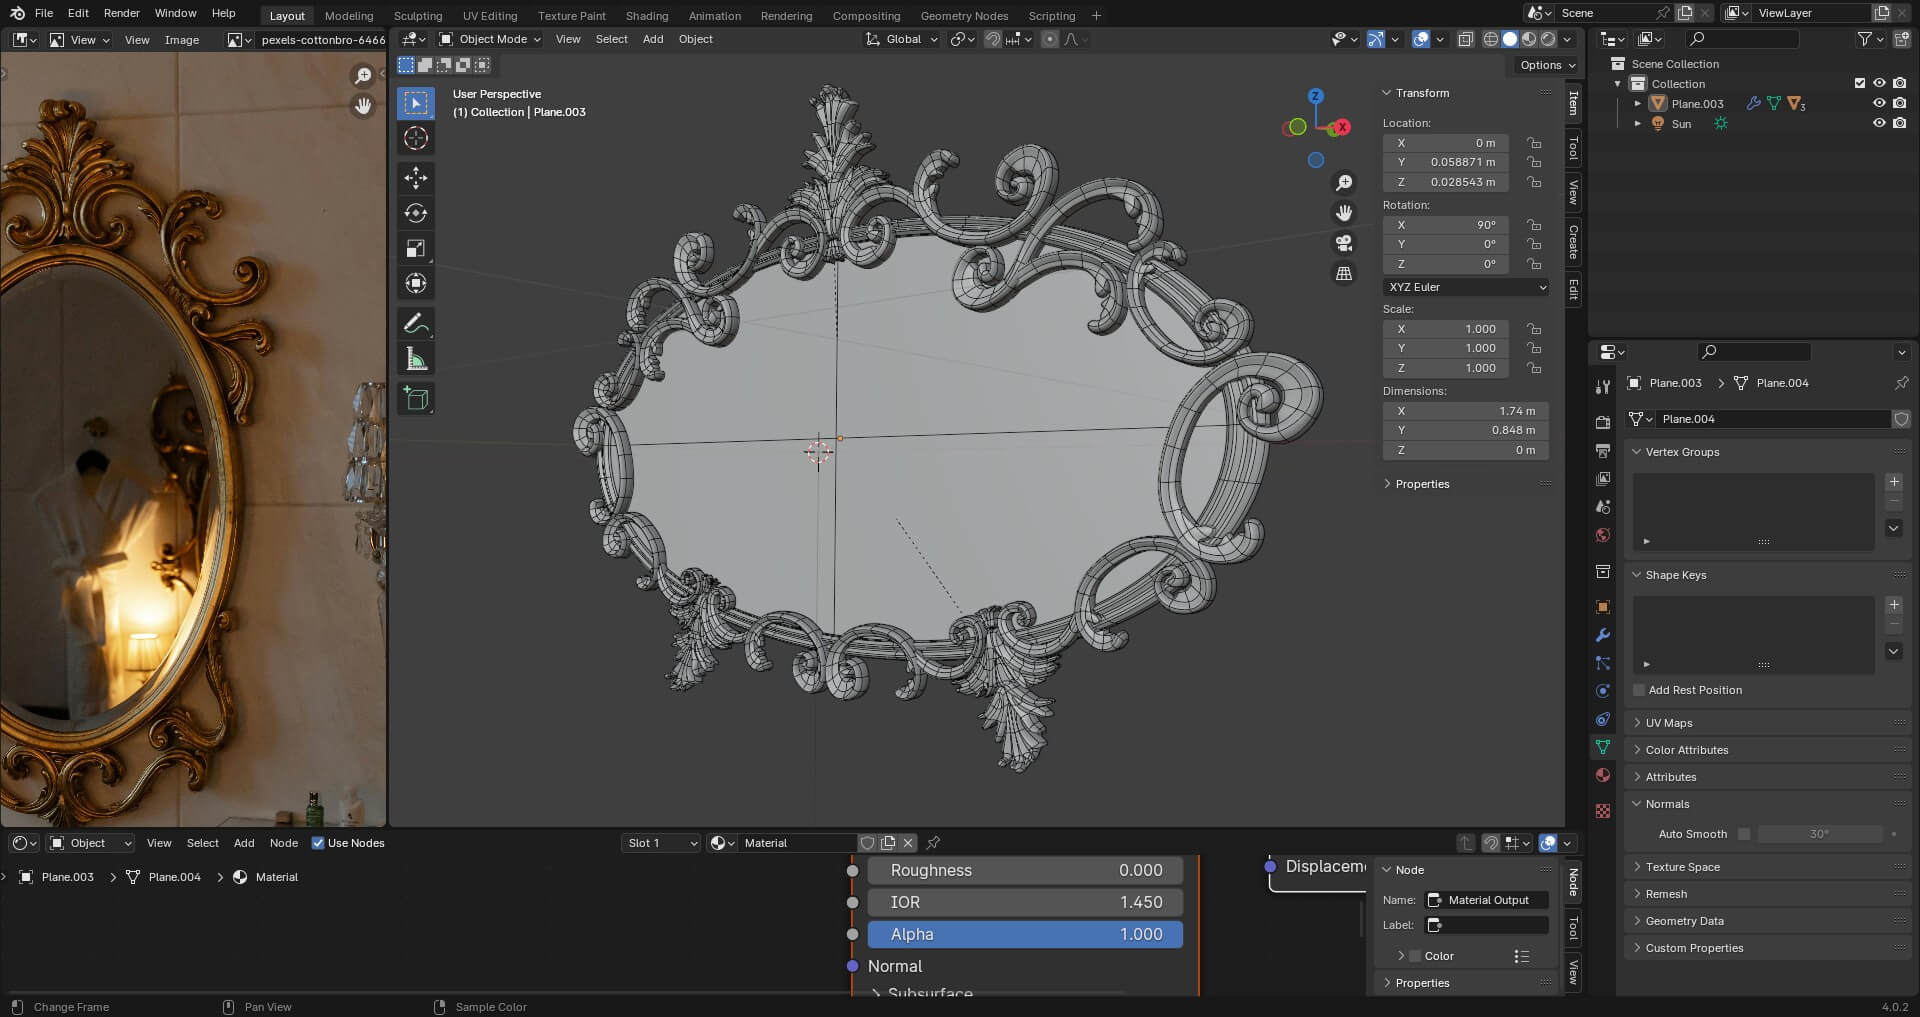Open the Global transform orientation dropdown
Screen dimensions: 1920x1017
coord(902,39)
